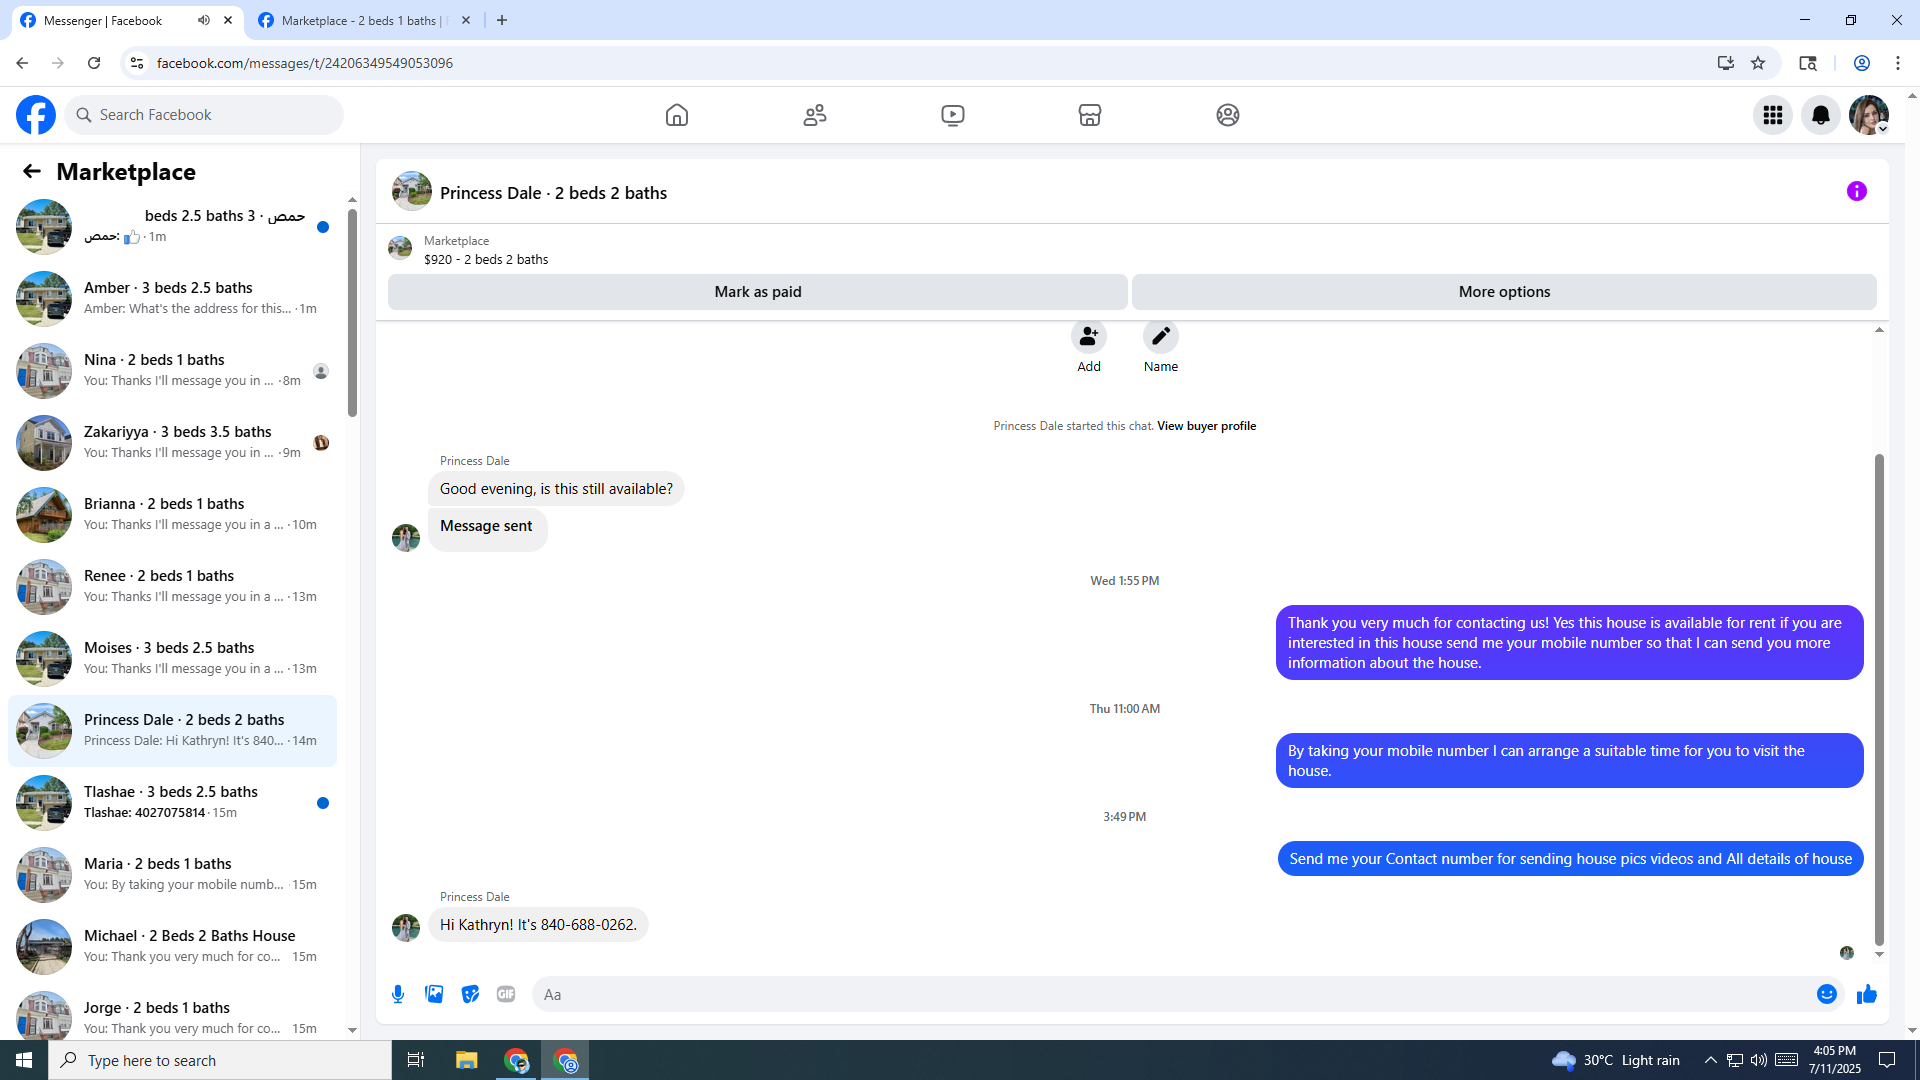Open Nina 2 beds 1 baths conversation
The height and width of the screenshot is (1080, 1920).
pos(172,370)
